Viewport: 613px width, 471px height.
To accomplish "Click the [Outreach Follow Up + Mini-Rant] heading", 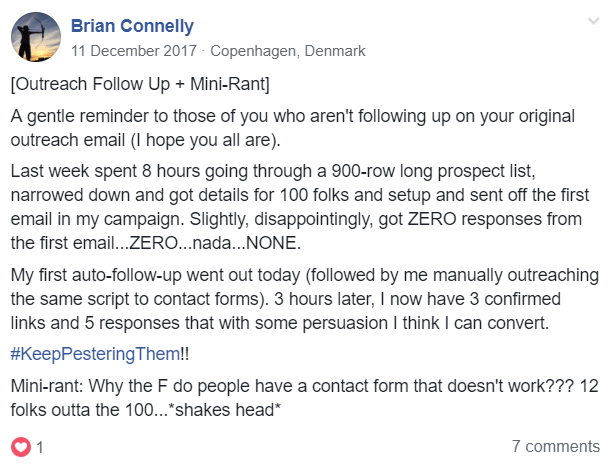I will (x=140, y=84).
